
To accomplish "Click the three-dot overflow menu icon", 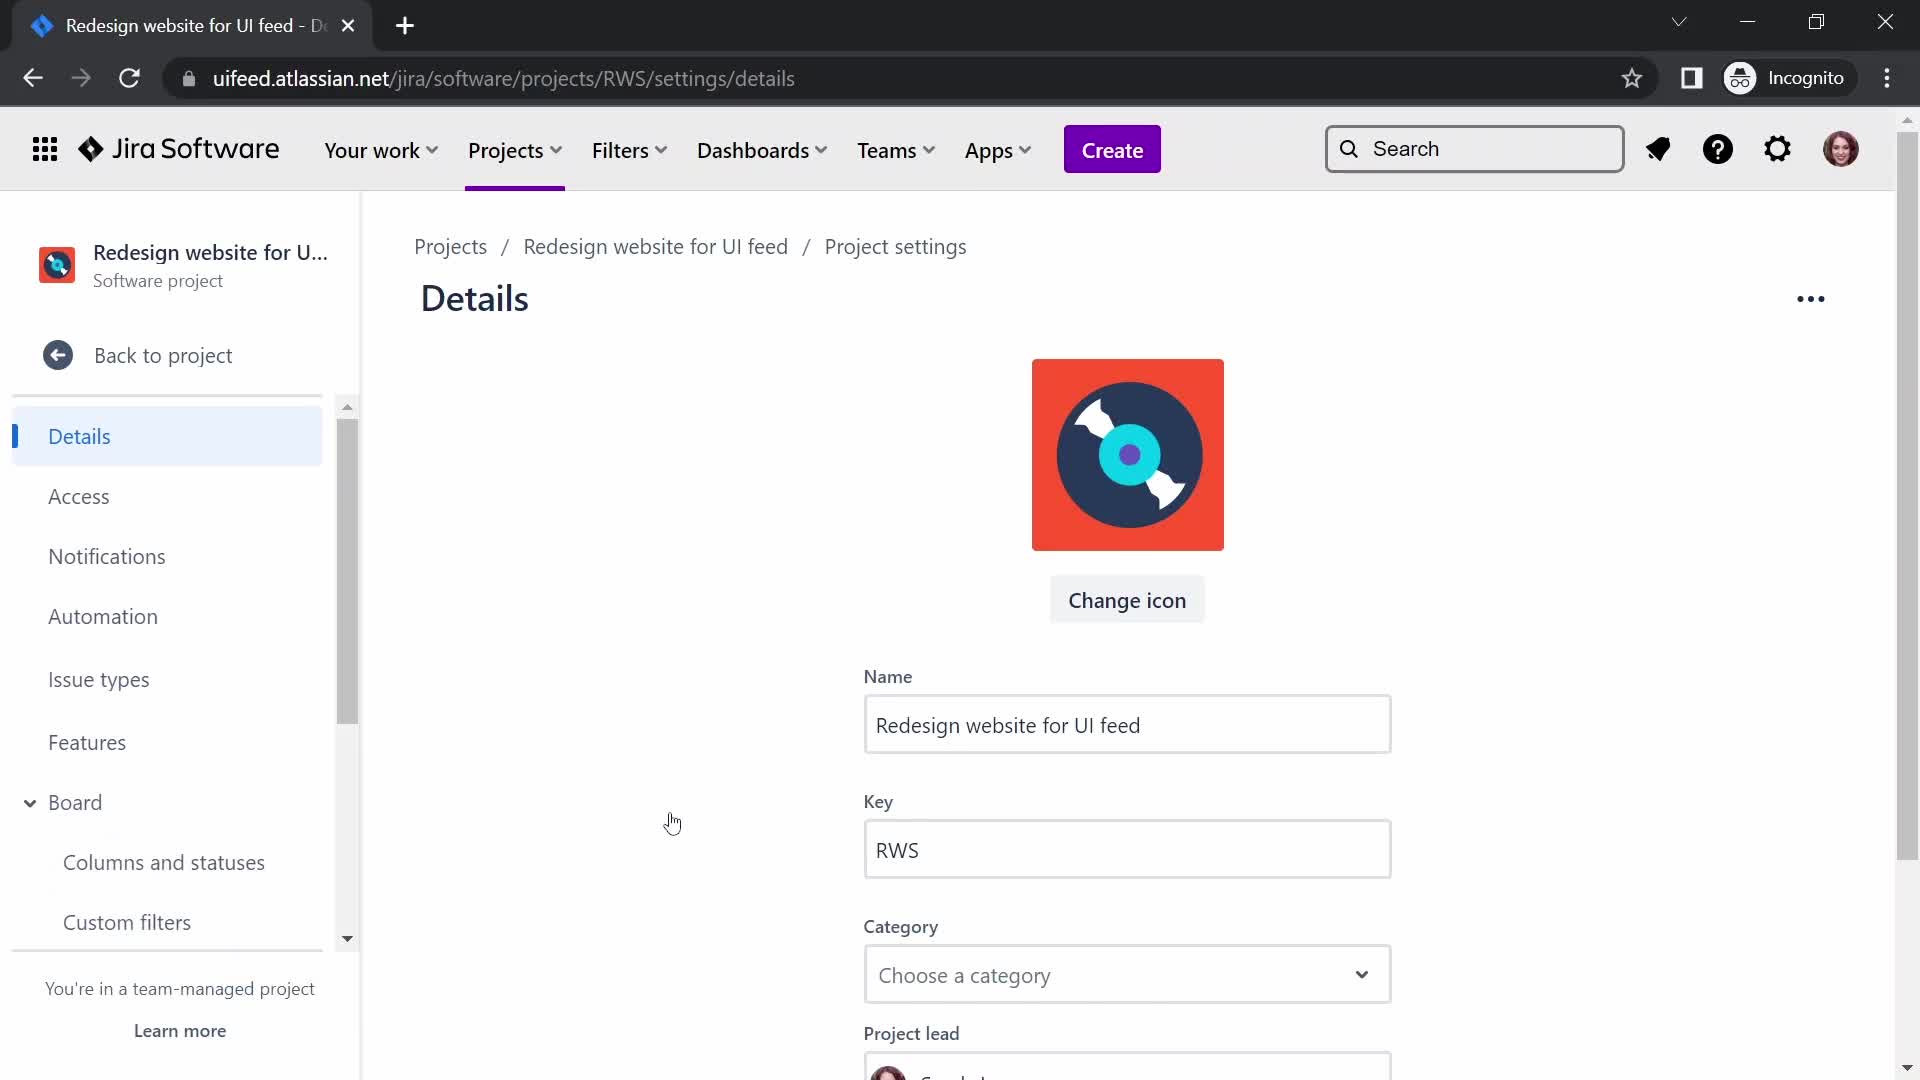I will tap(1811, 298).
